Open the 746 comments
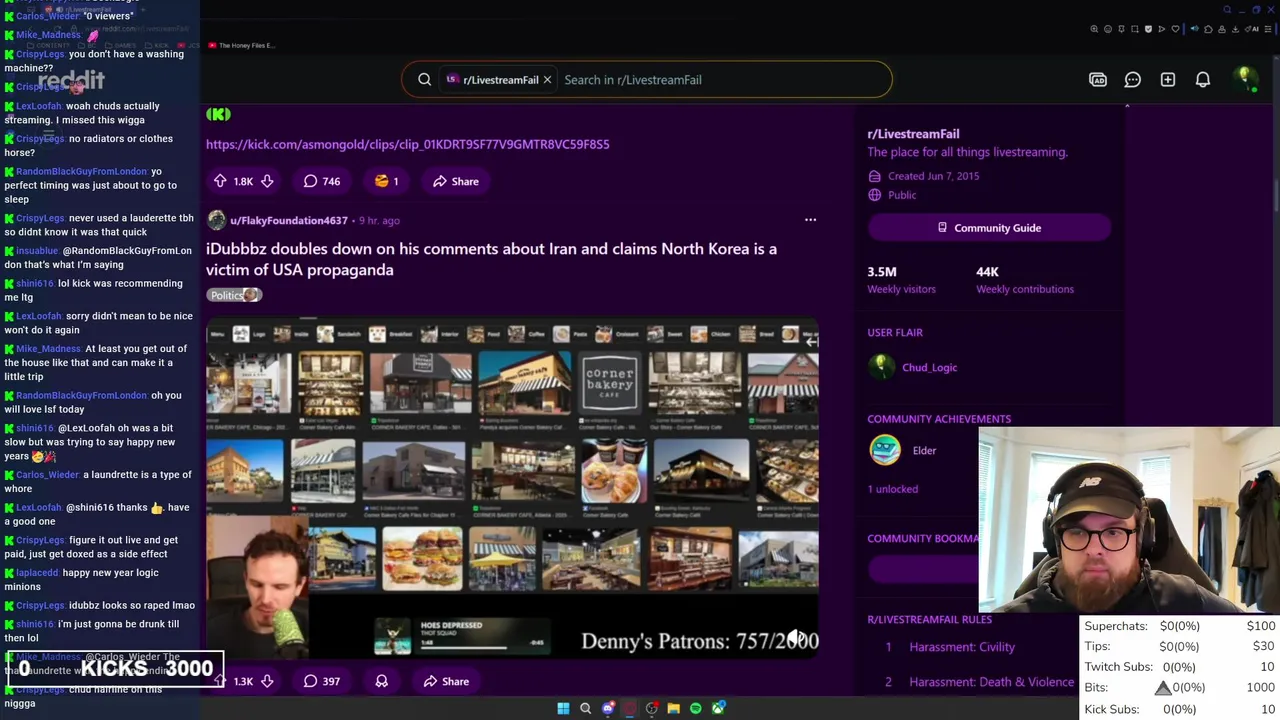This screenshot has width=1280, height=720. [x=322, y=181]
